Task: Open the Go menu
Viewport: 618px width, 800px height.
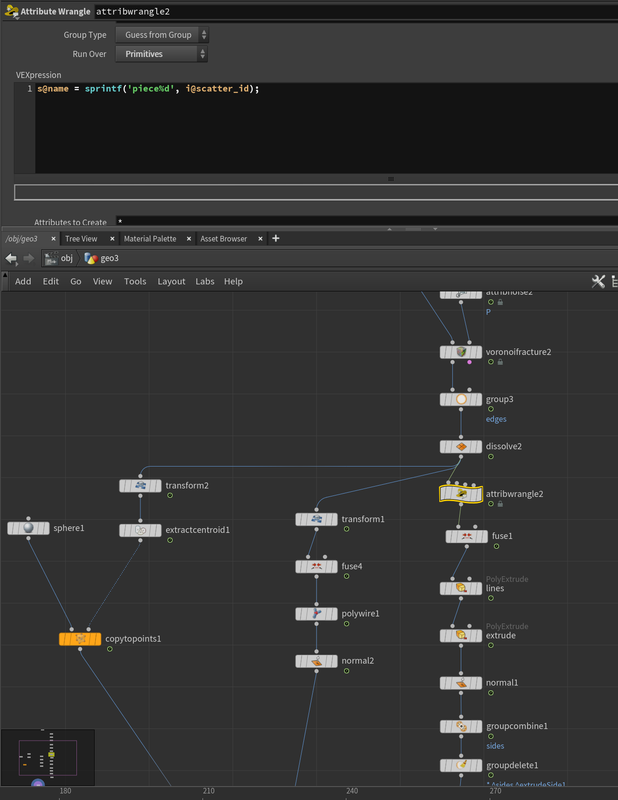Action: [x=76, y=281]
